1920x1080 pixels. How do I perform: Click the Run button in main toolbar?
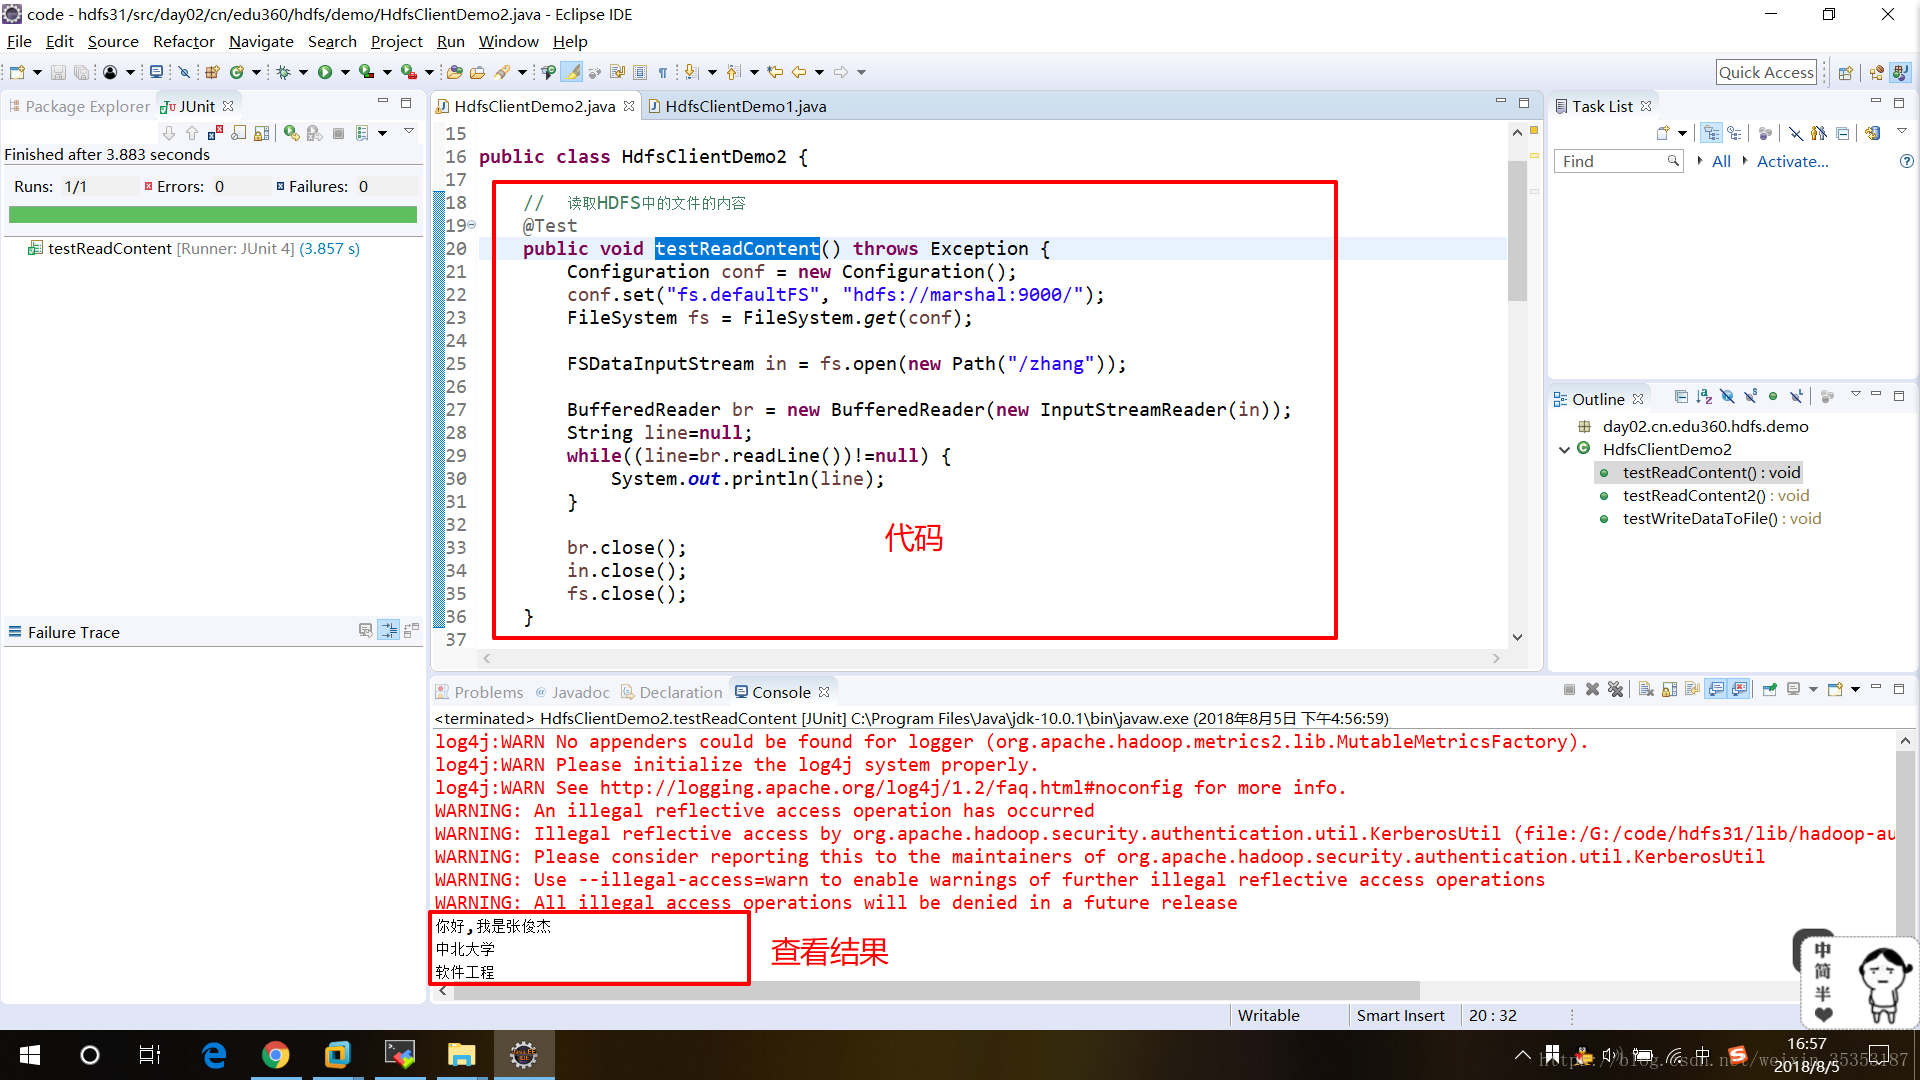pyautogui.click(x=325, y=72)
